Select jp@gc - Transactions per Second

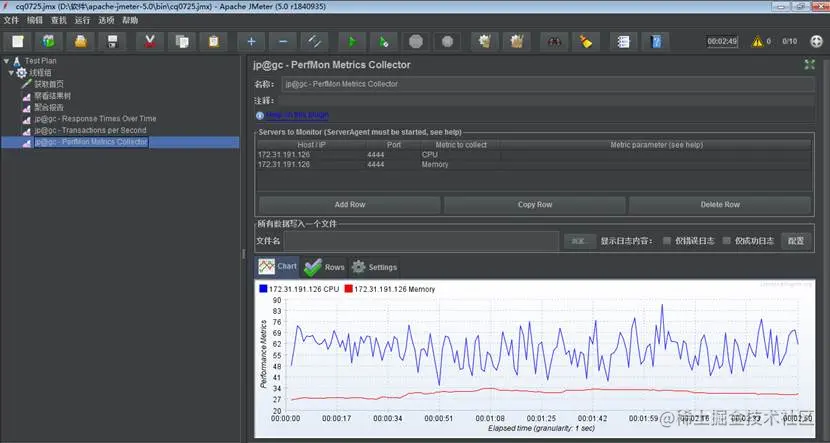(91, 130)
